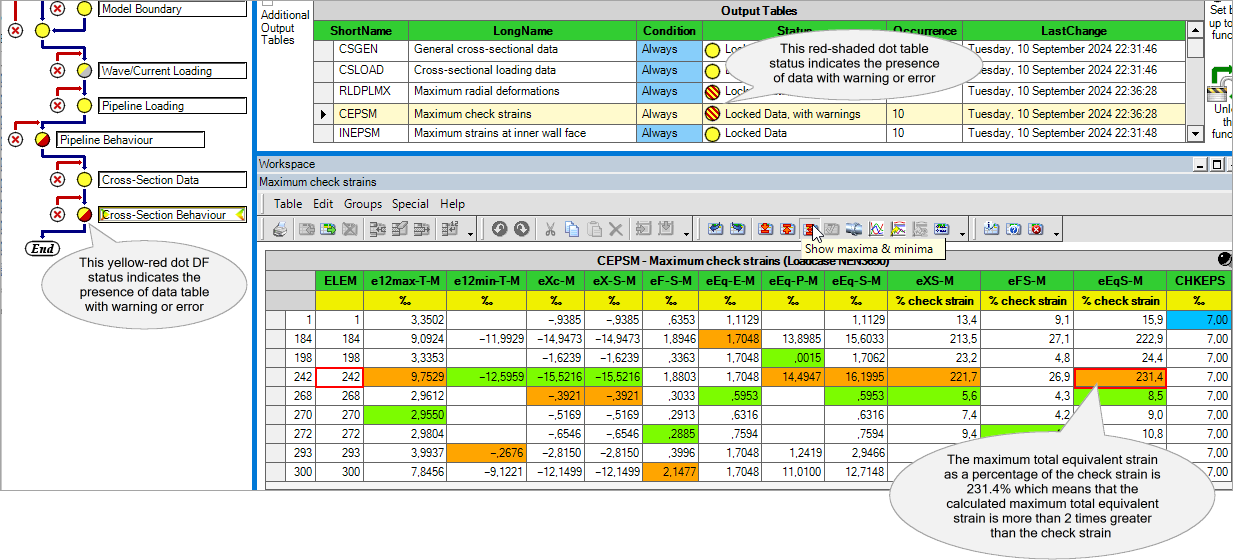Click the Show maxima & minima toolbar icon
1233x560 pixels.
pos(811,229)
